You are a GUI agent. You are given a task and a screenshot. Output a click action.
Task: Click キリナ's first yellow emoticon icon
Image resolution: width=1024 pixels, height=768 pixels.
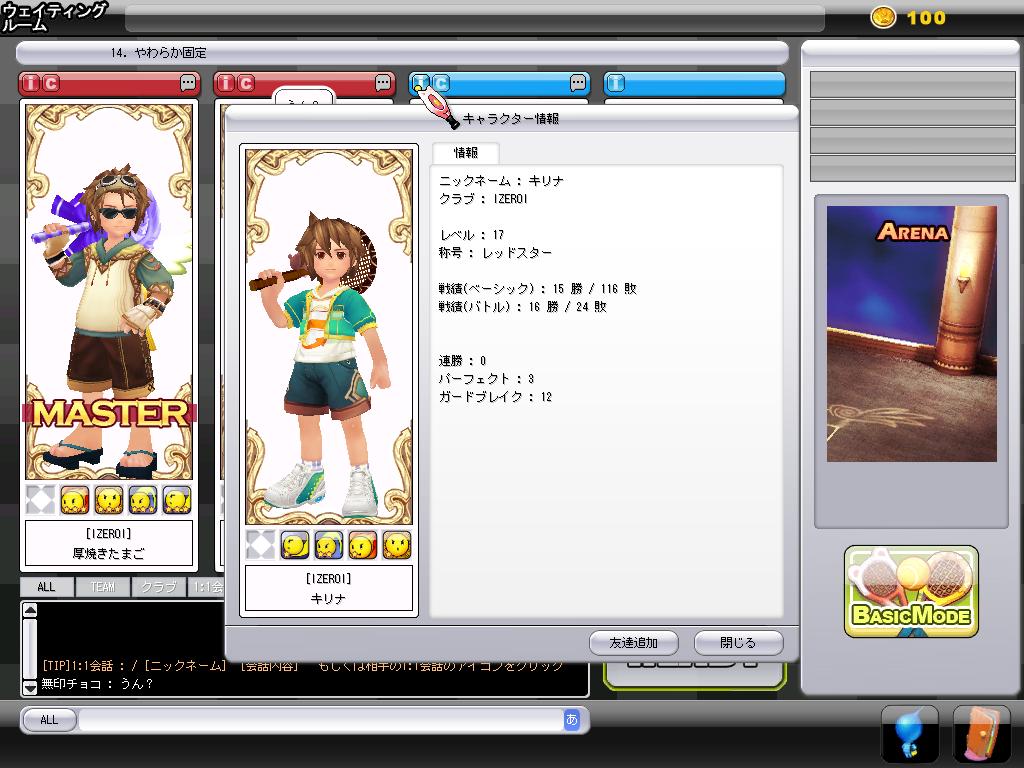click(x=295, y=545)
